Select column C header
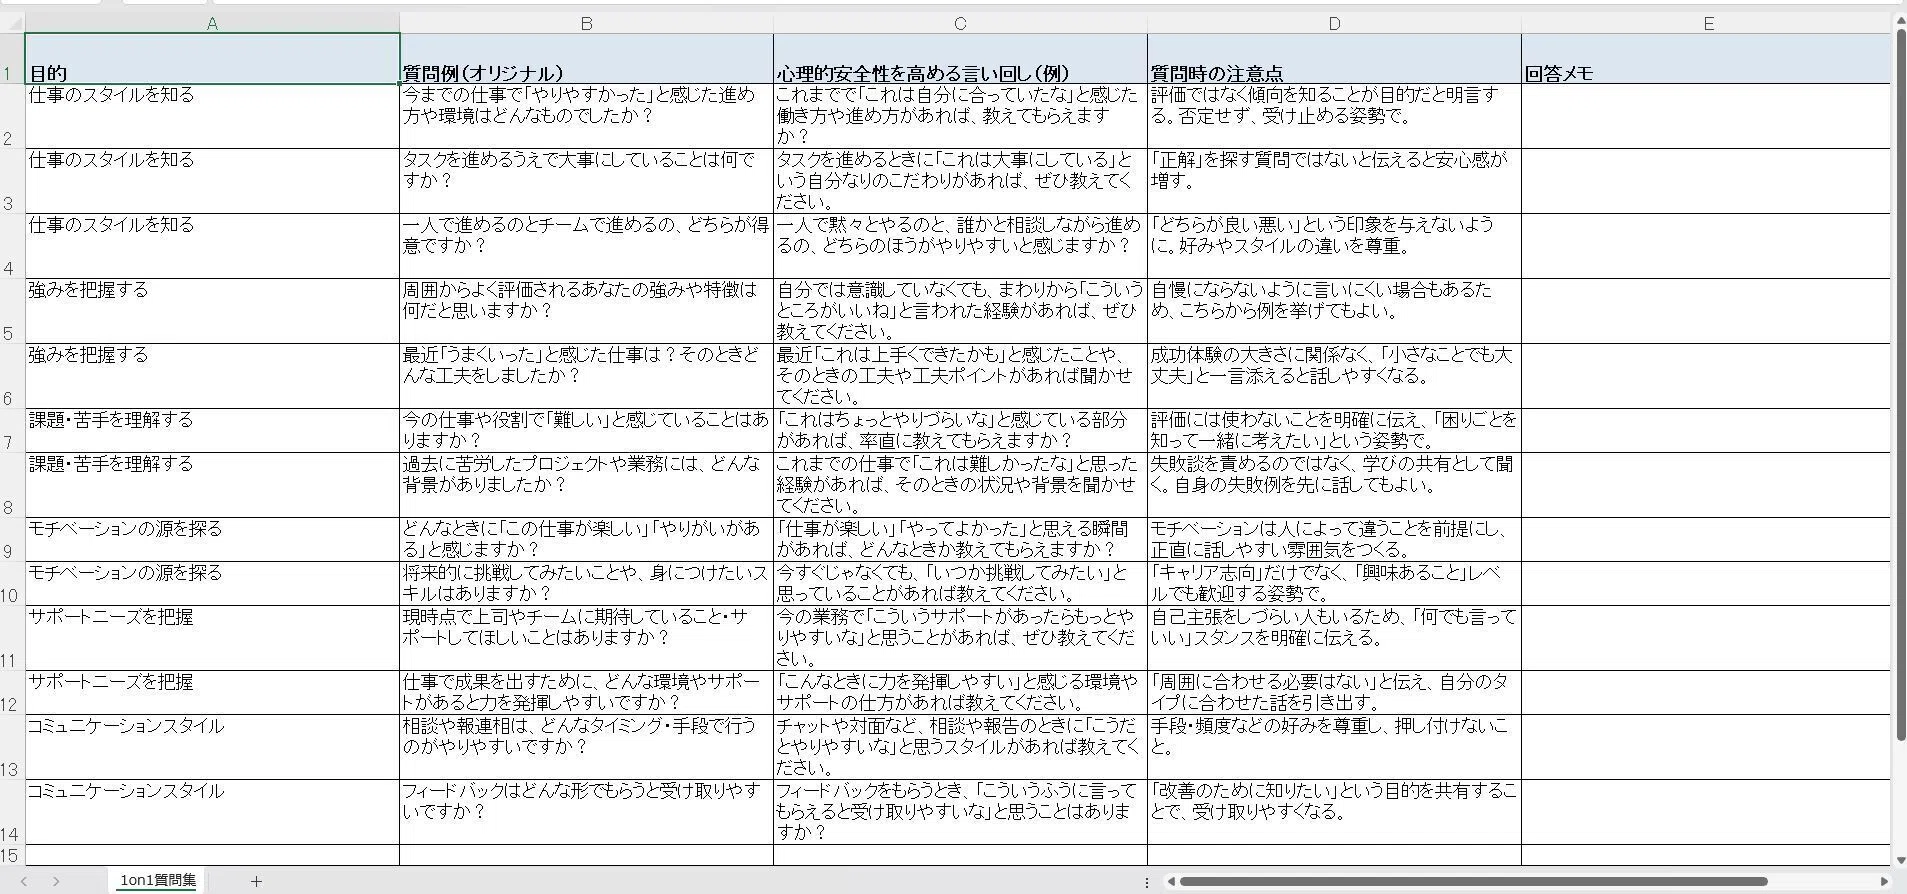 point(960,23)
